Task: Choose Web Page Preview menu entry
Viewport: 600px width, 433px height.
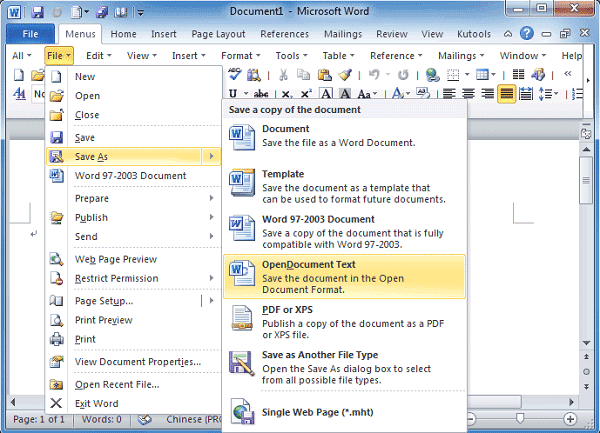Action: click(134, 259)
